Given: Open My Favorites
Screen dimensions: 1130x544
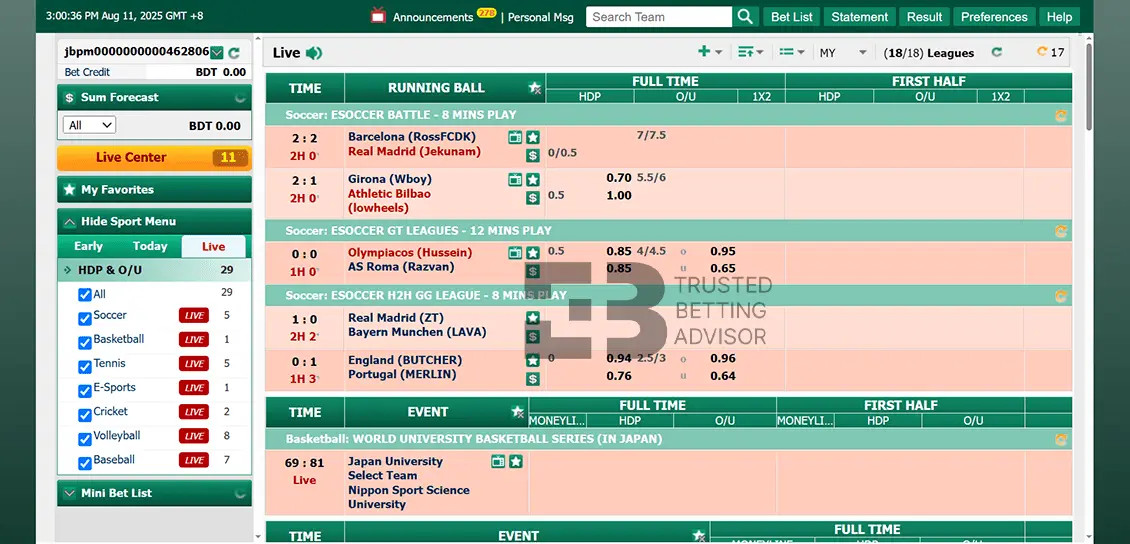Looking at the screenshot, I should click(154, 189).
